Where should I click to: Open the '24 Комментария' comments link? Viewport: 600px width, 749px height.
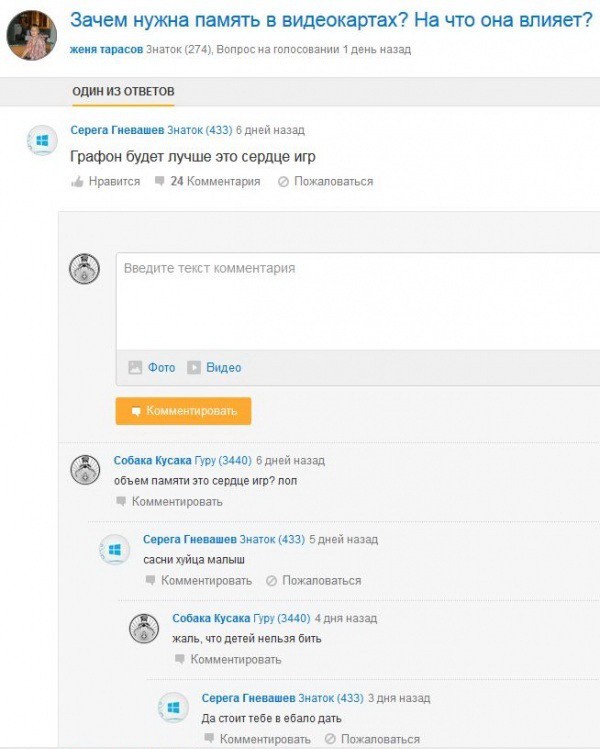[215, 182]
